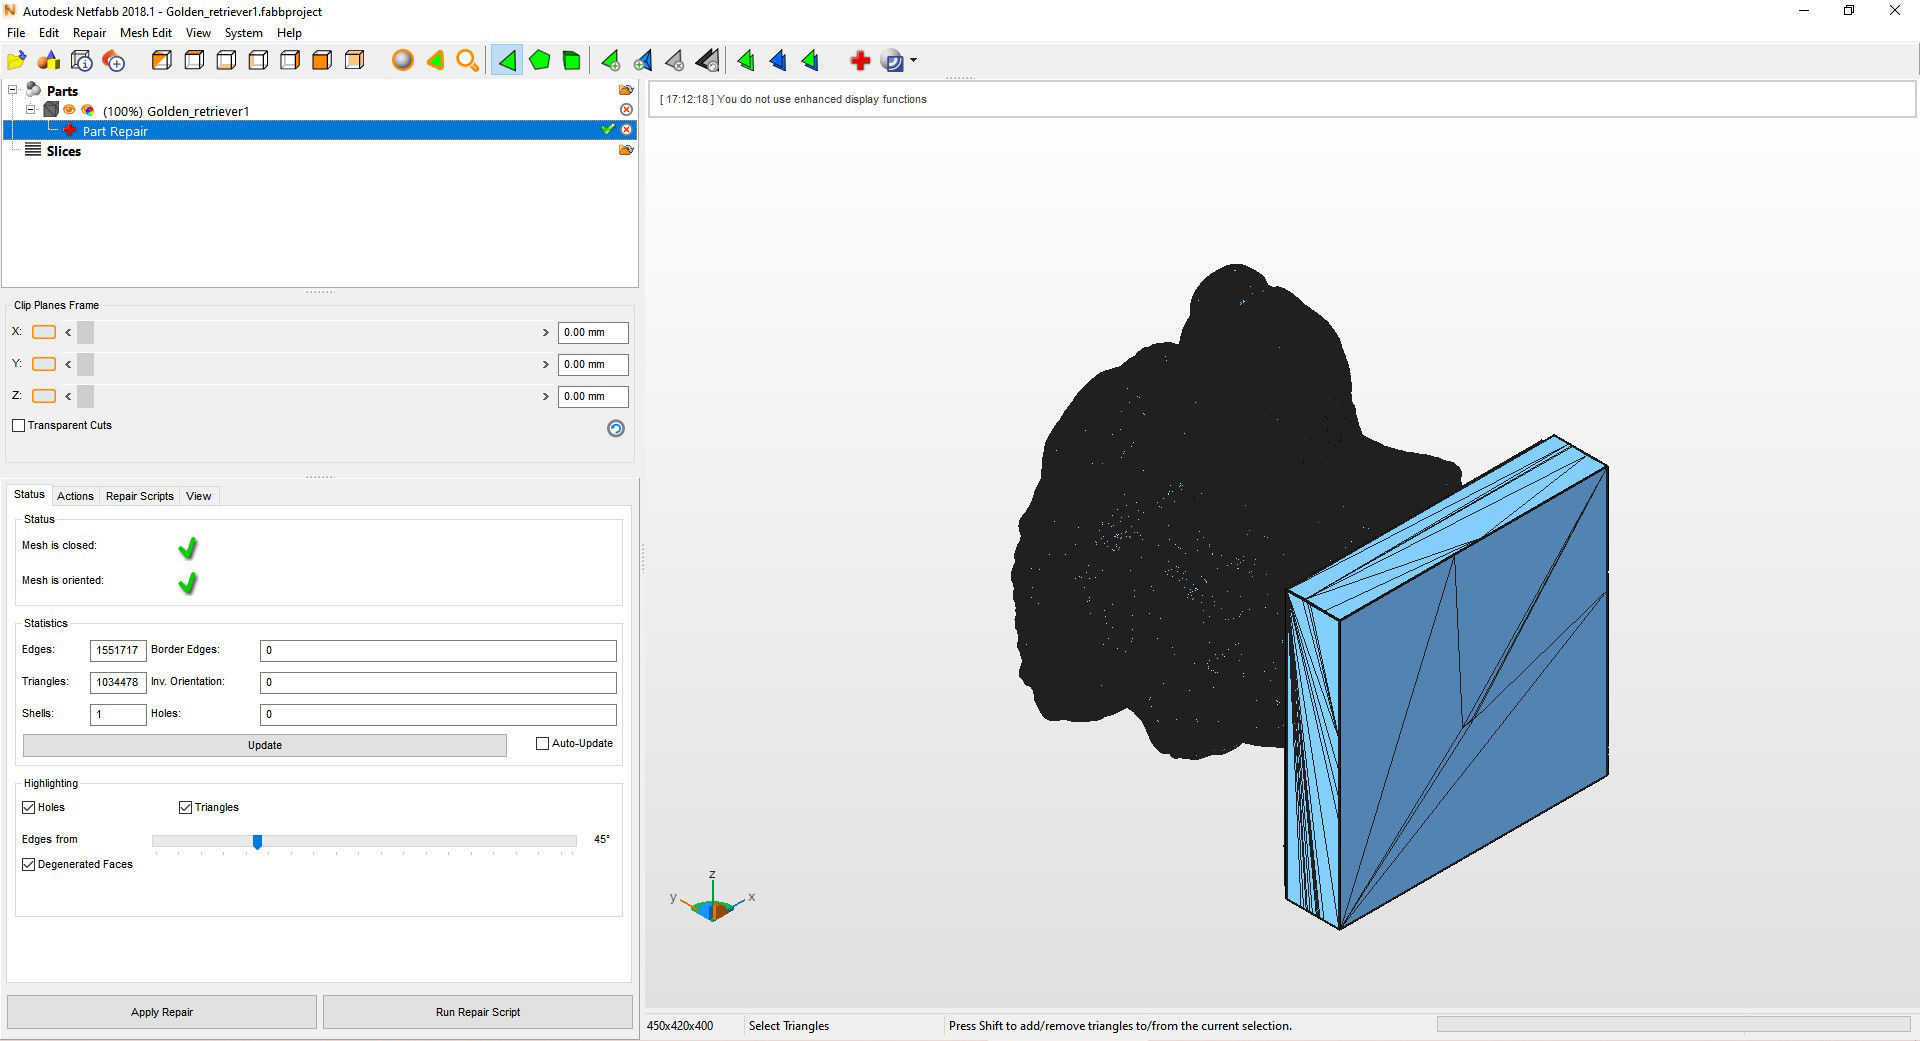
Task: Click the grey sphere zoom-all icon
Action: [402, 61]
